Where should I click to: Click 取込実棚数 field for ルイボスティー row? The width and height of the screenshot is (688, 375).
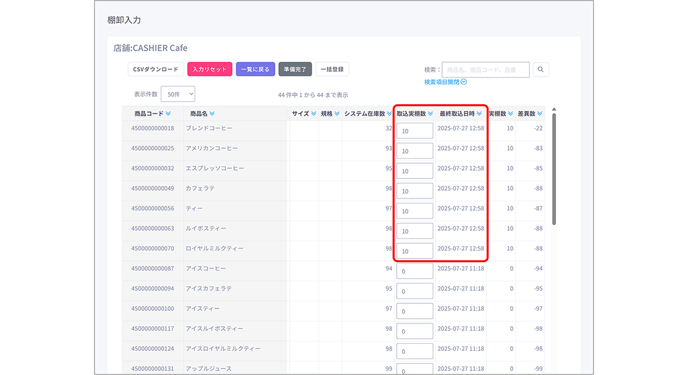pyautogui.click(x=415, y=231)
